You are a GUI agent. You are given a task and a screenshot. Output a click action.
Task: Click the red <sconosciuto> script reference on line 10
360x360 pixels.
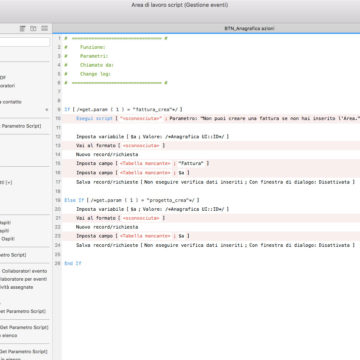click(x=141, y=119)
